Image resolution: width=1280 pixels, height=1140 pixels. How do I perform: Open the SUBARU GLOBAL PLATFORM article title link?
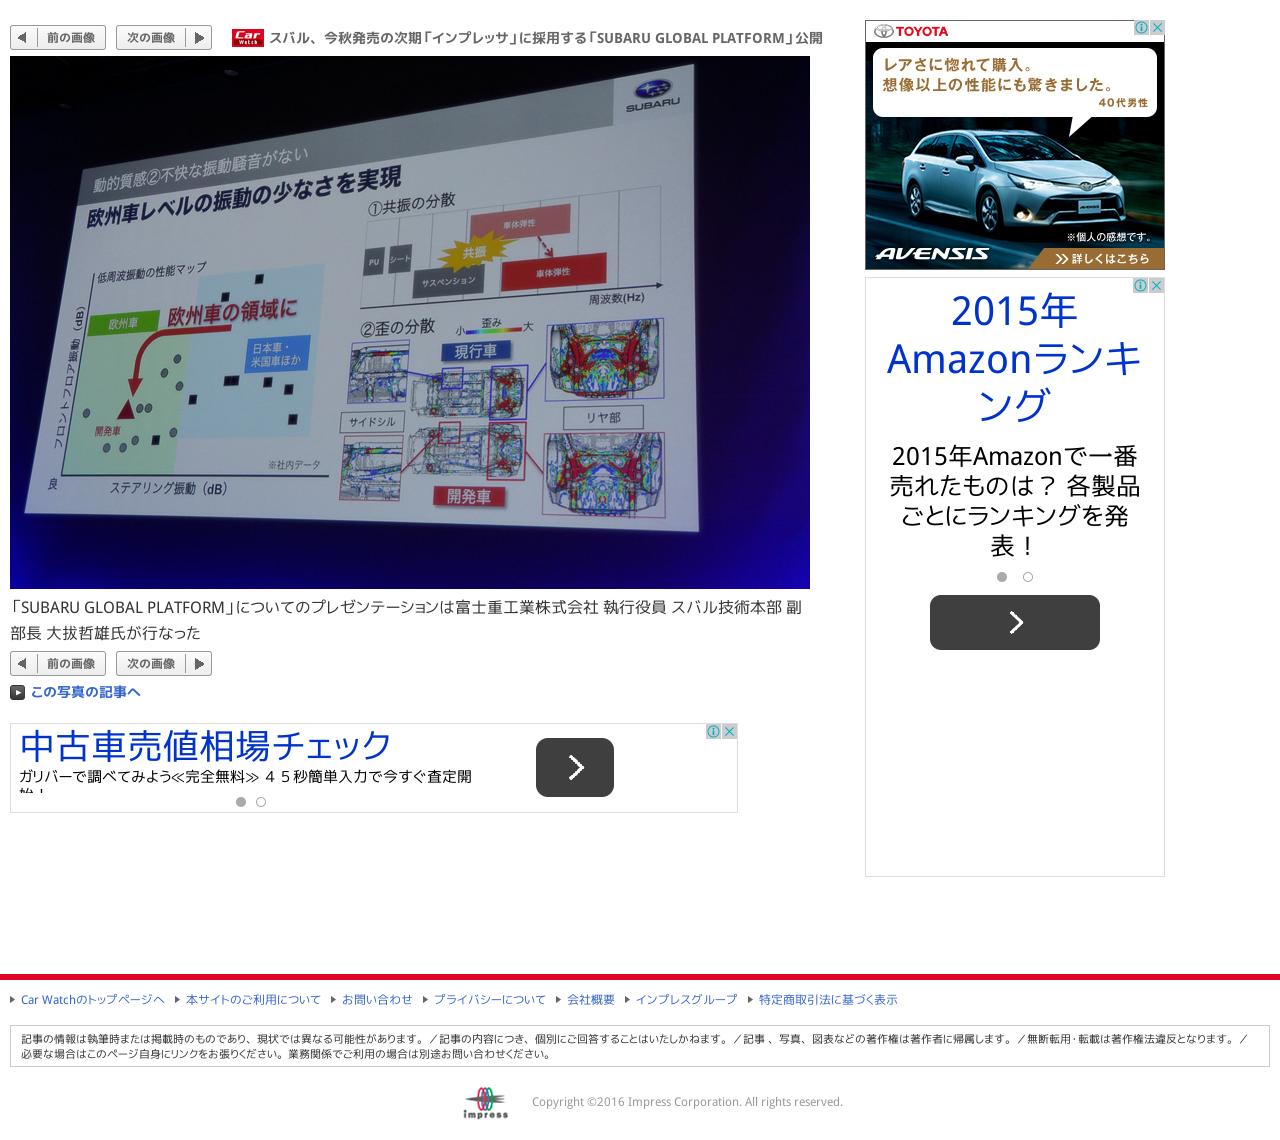545,38
